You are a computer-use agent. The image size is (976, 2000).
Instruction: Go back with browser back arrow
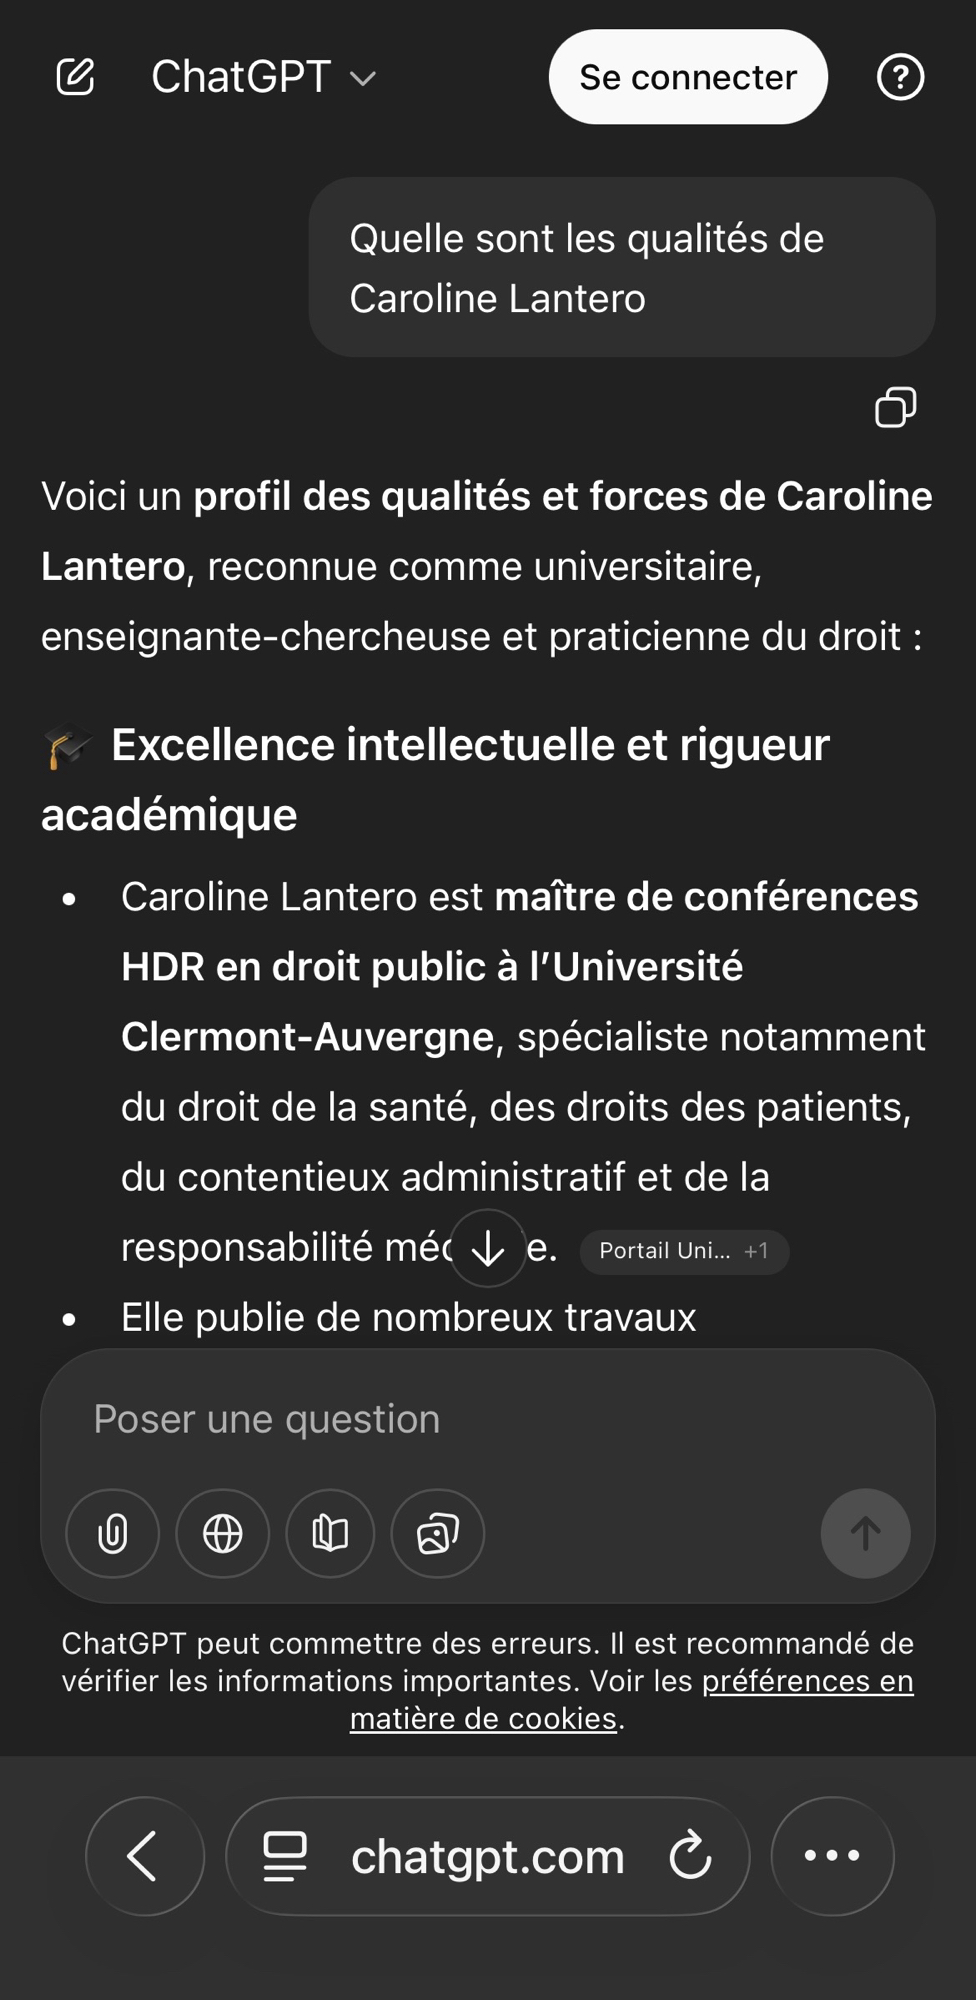pyautogui.click(x=145, y=1856)
